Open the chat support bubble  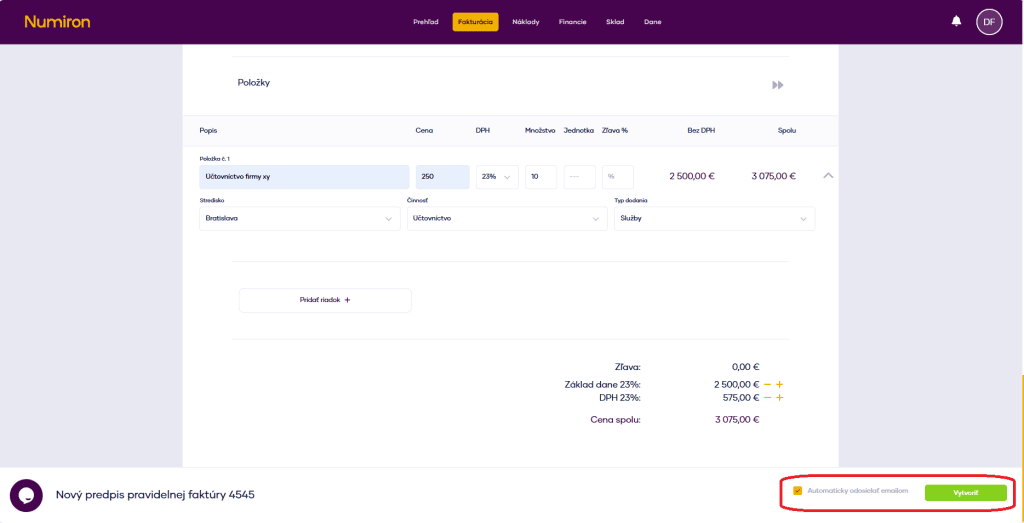click(26, 495)
